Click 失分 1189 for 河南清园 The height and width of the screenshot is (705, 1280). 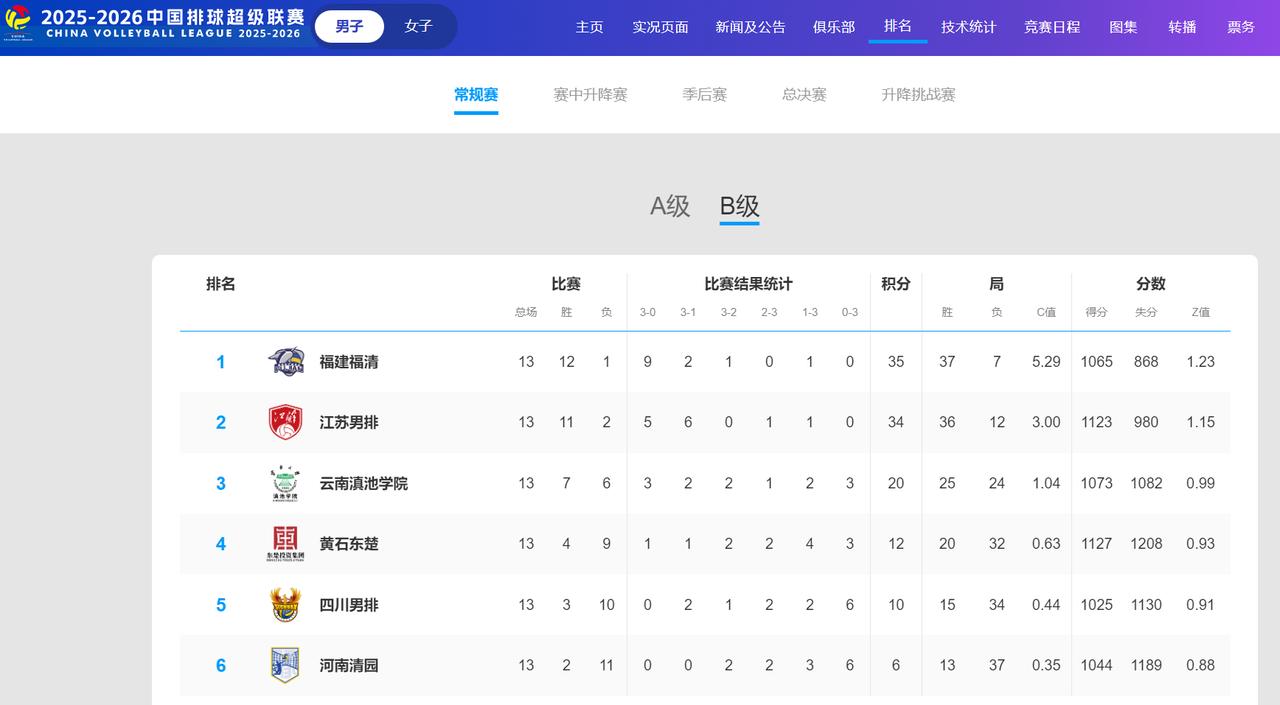1147,665
